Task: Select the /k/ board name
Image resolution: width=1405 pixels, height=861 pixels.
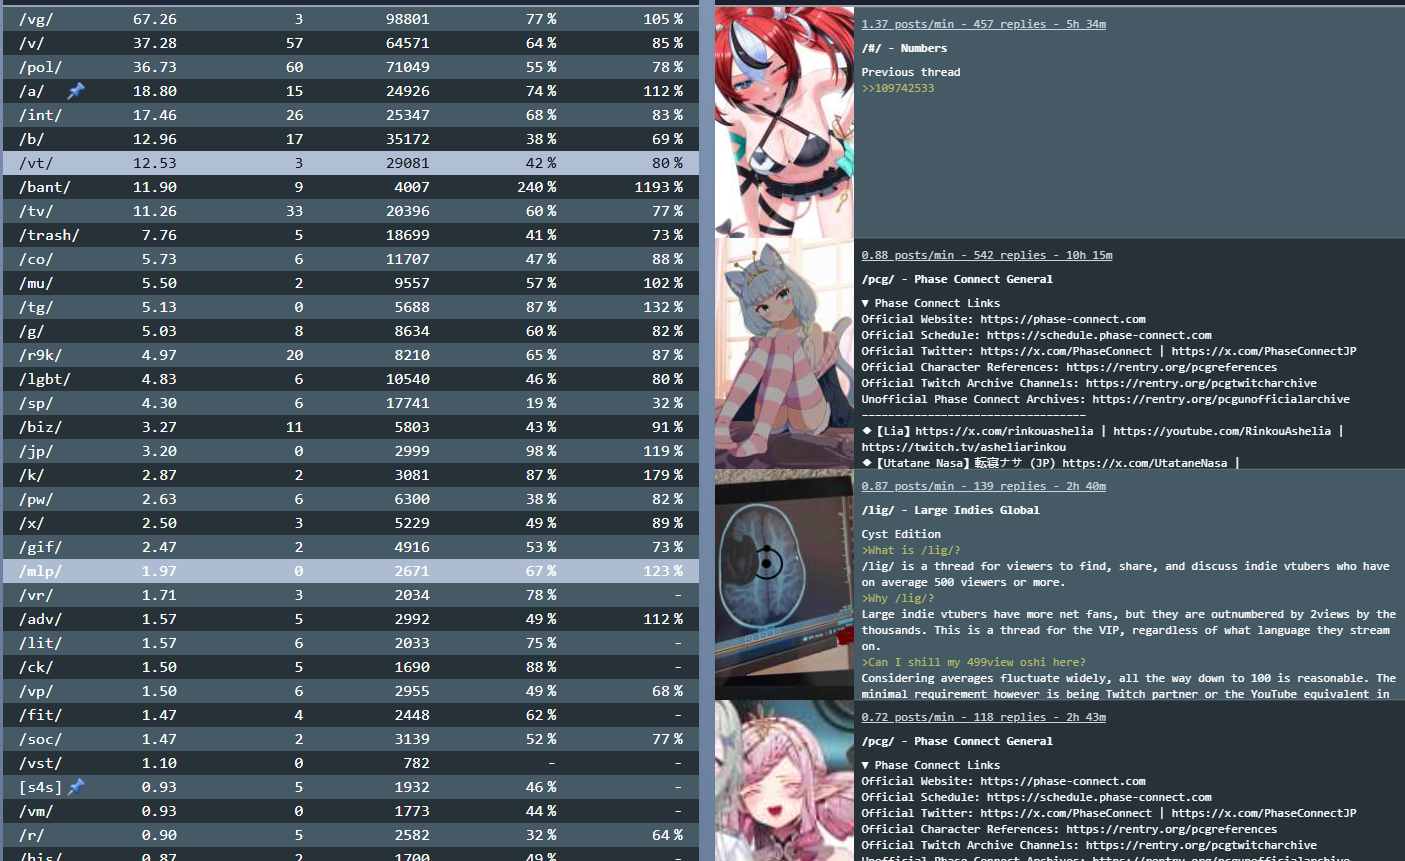Action: (x=32, y=475)
